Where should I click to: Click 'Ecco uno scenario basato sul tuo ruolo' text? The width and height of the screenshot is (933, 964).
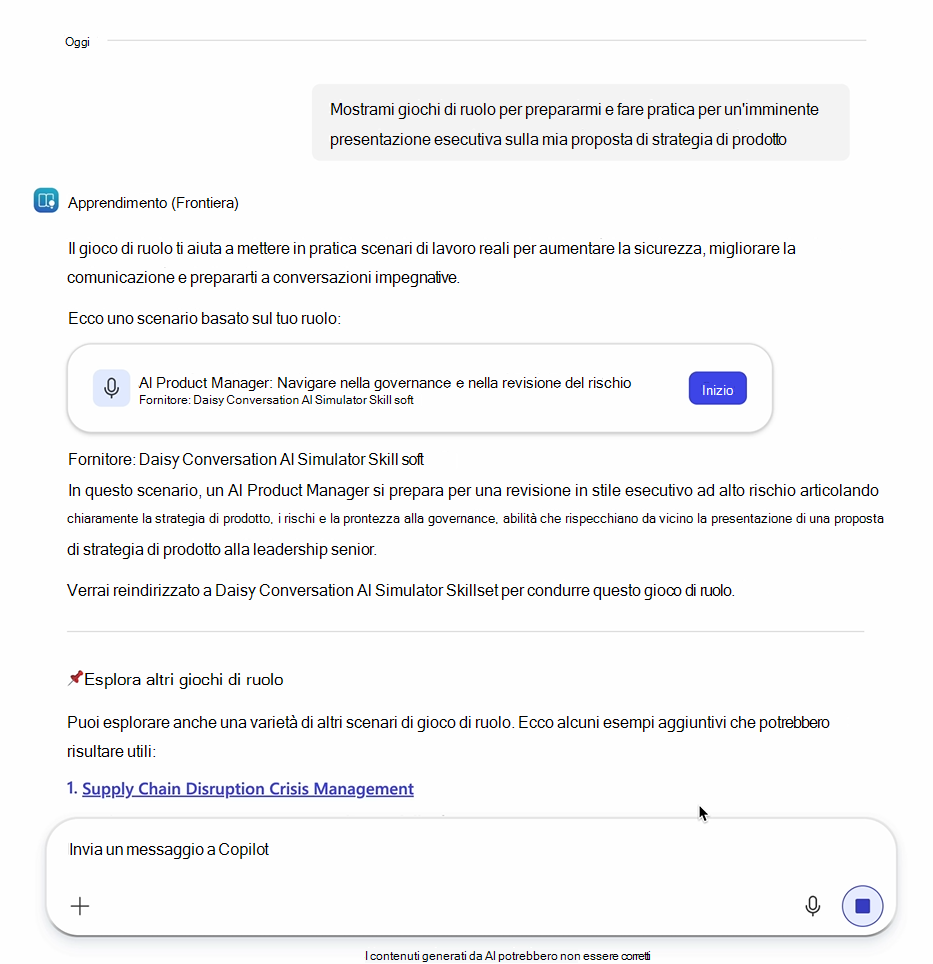(204, 318)
